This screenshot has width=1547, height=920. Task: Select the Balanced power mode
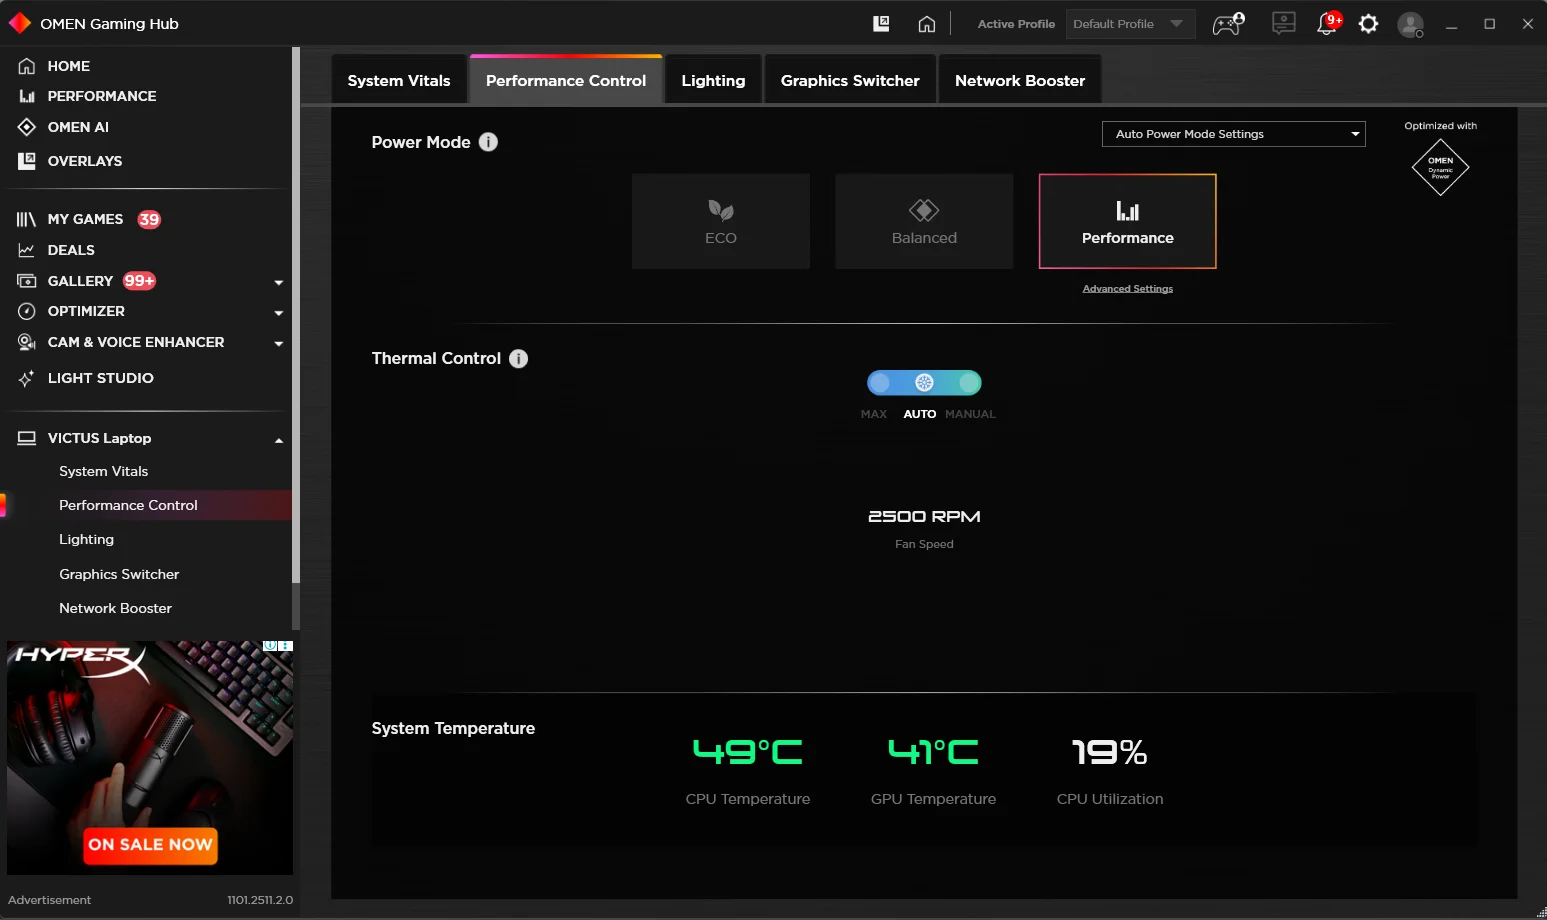click(924, 221)
